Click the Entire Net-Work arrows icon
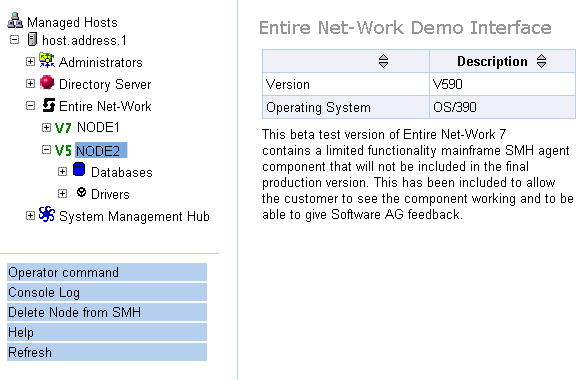 point(48,105)
